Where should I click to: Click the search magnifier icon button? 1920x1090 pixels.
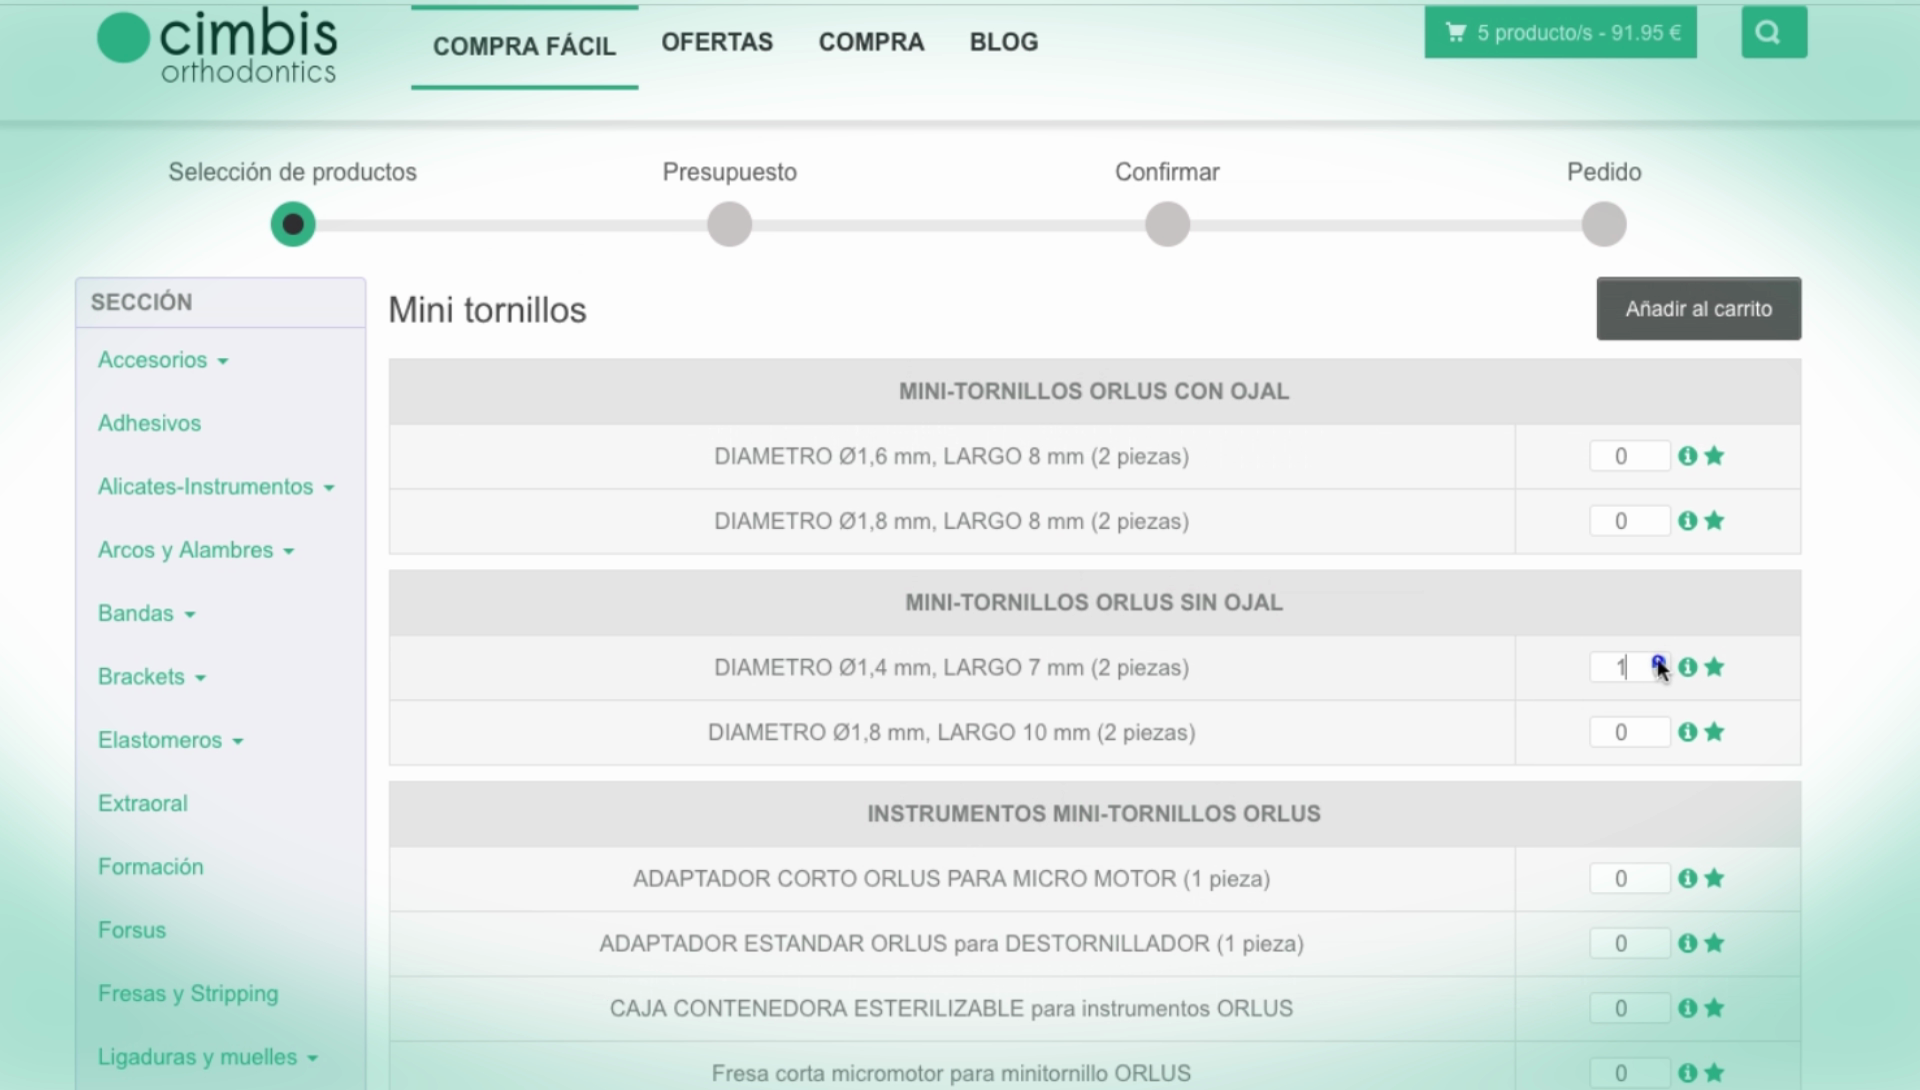[1773, 33]
